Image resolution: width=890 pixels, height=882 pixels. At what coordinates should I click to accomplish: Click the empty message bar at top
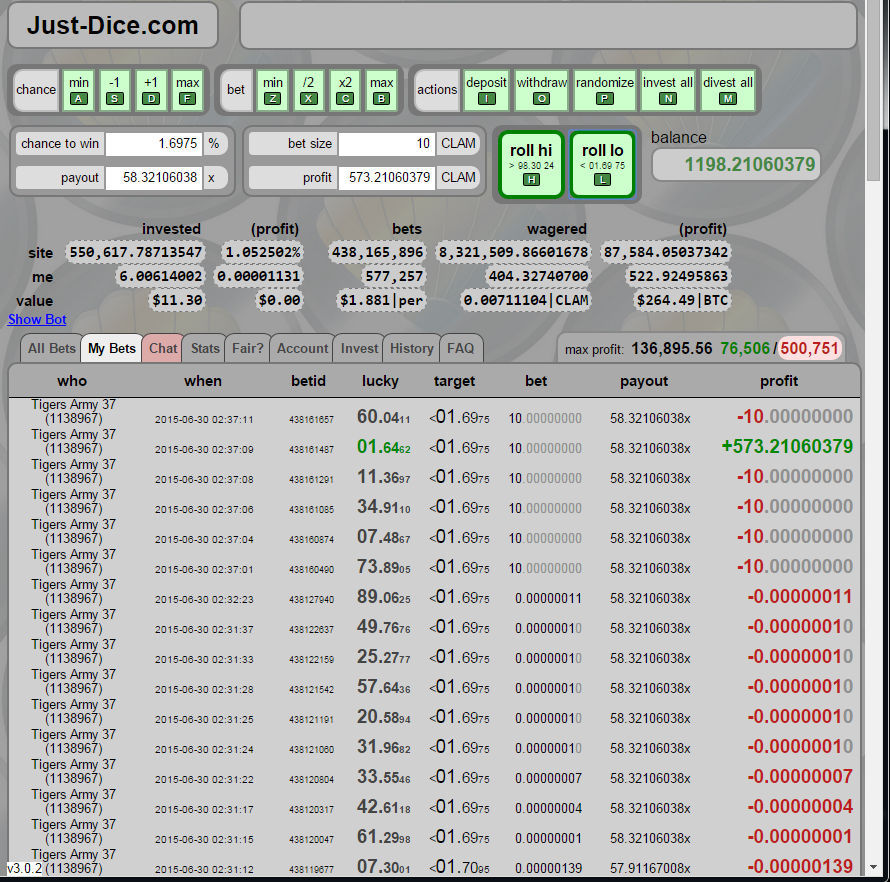click(x=548, y=26)
